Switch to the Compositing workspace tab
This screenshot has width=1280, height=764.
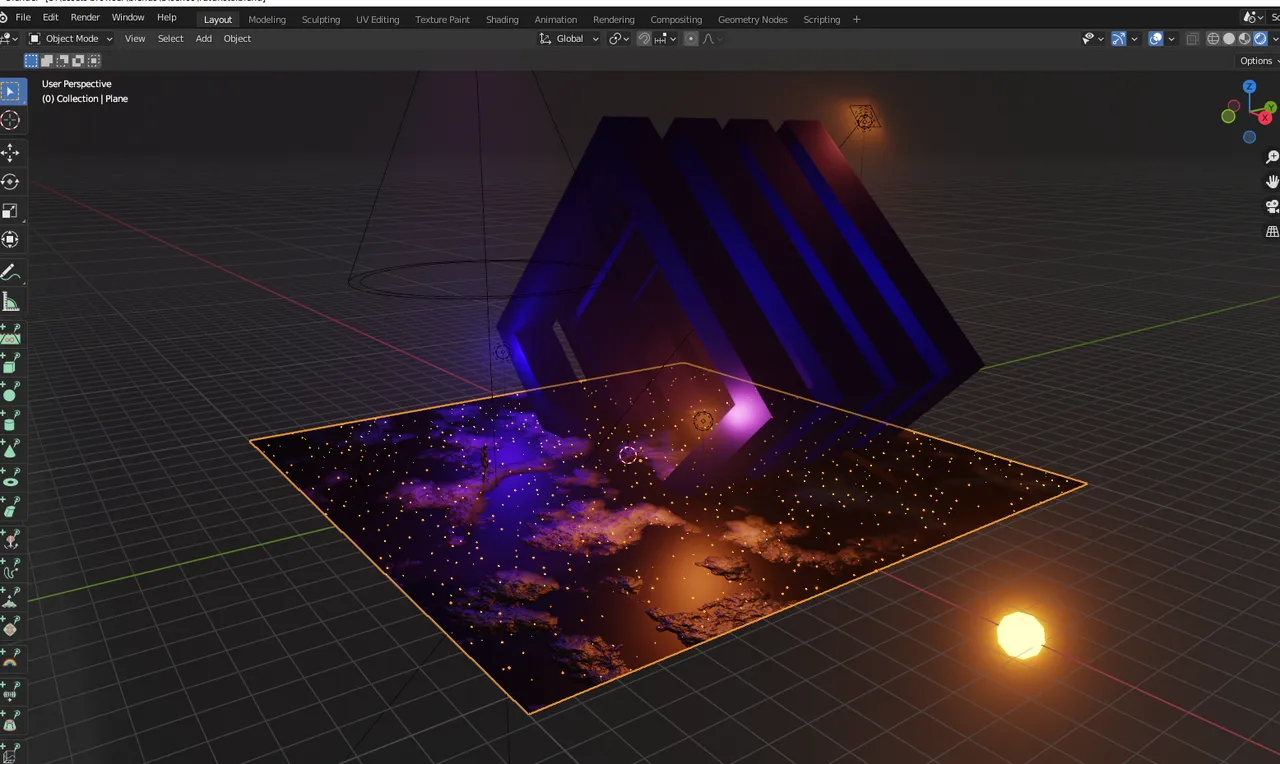point(676,19)
